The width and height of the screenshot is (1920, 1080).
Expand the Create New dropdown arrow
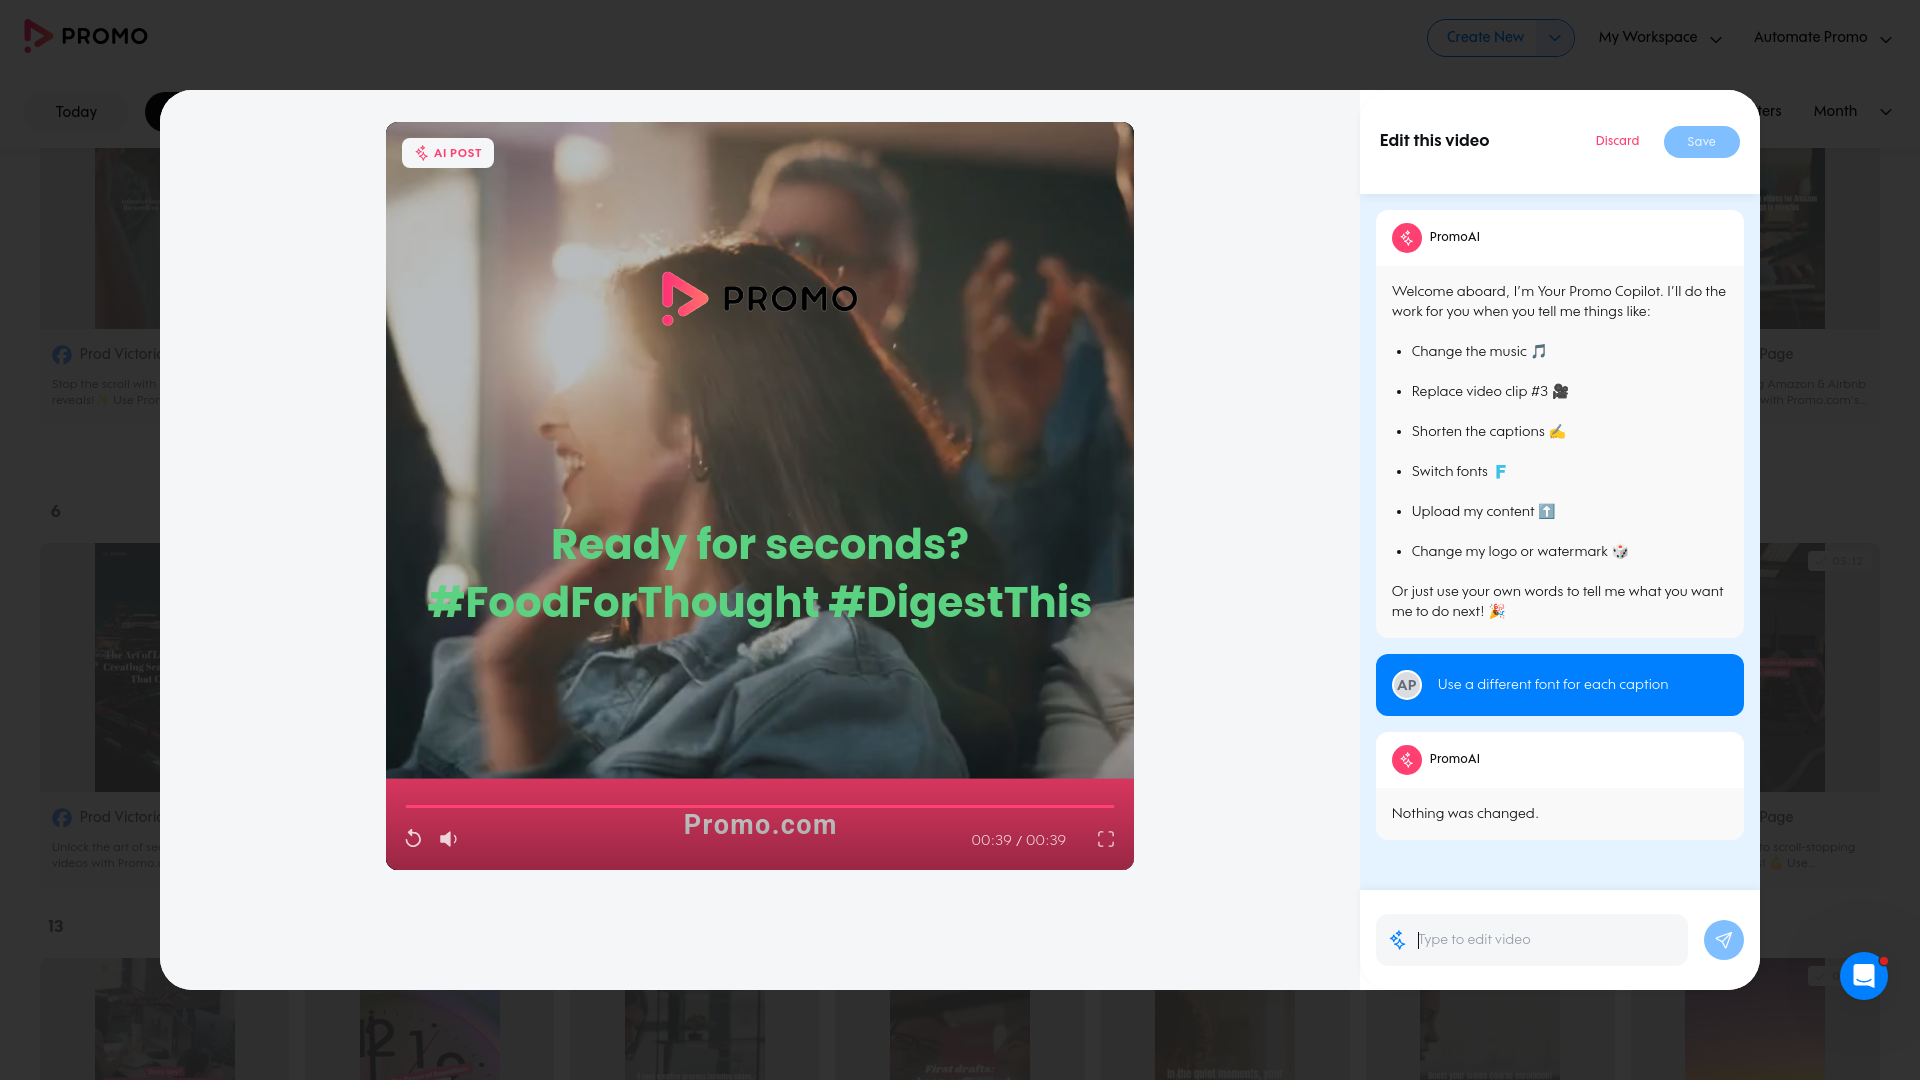click(x=1554, y=37)
